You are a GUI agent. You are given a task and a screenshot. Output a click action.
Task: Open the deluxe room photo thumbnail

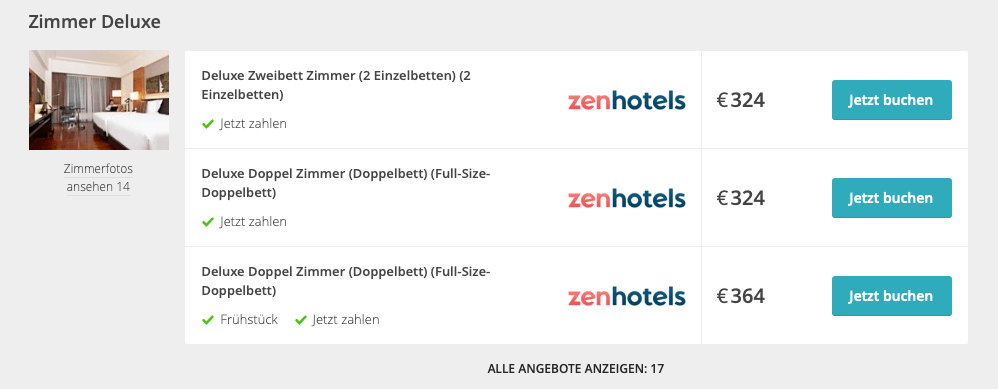[x=99, y=100]
